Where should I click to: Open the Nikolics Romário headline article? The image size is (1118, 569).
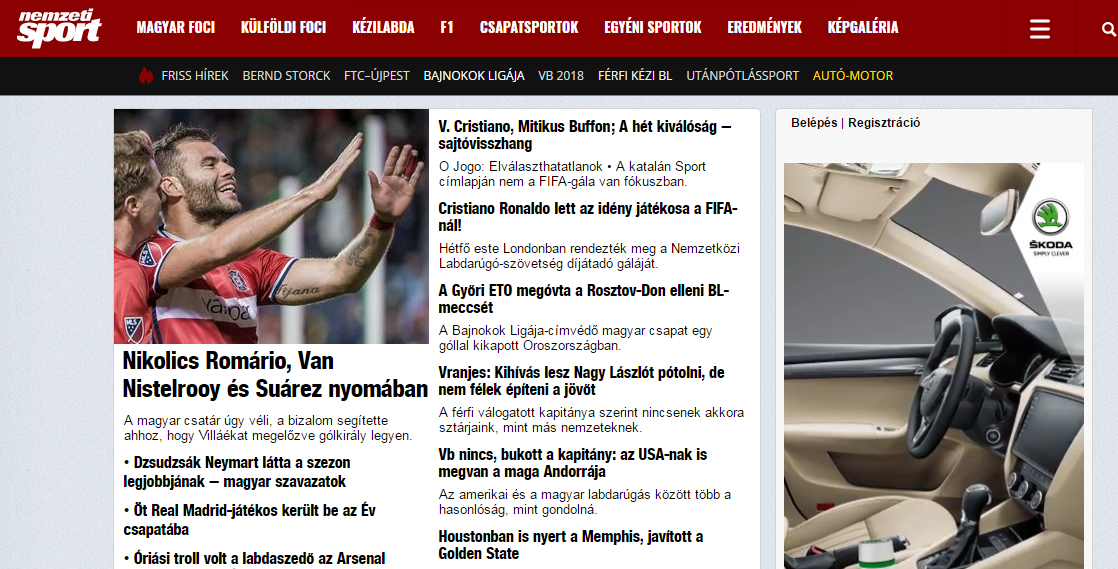pos(275,375)
